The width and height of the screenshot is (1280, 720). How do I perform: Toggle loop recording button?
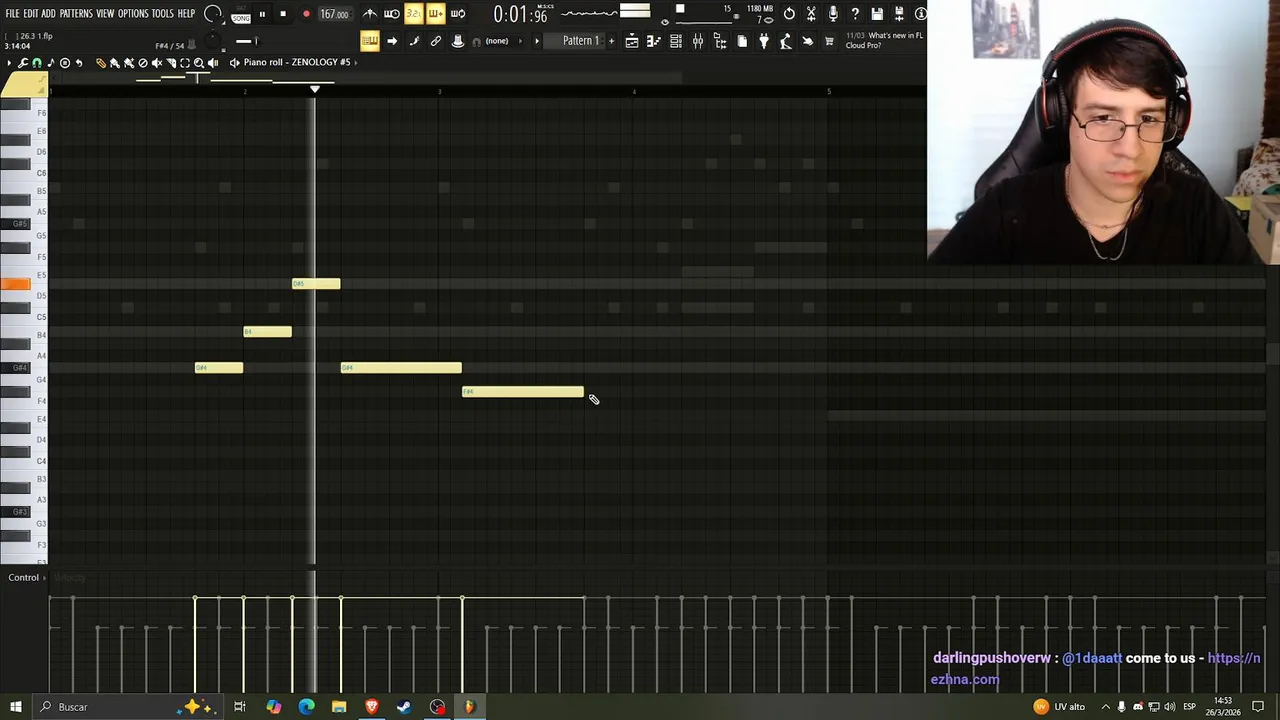[x=458, y=14]
